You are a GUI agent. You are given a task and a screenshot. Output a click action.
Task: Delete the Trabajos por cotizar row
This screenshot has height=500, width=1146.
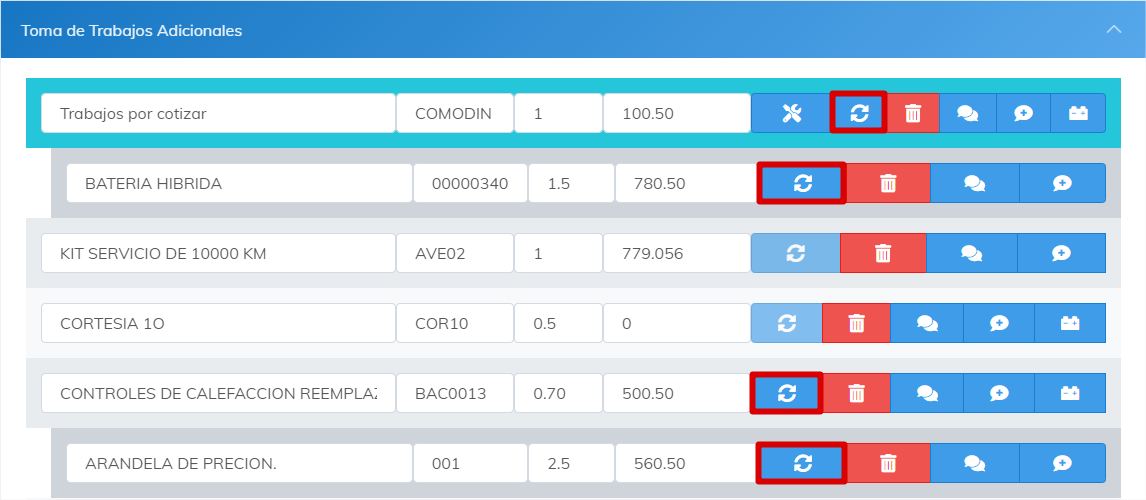point(912,114)
